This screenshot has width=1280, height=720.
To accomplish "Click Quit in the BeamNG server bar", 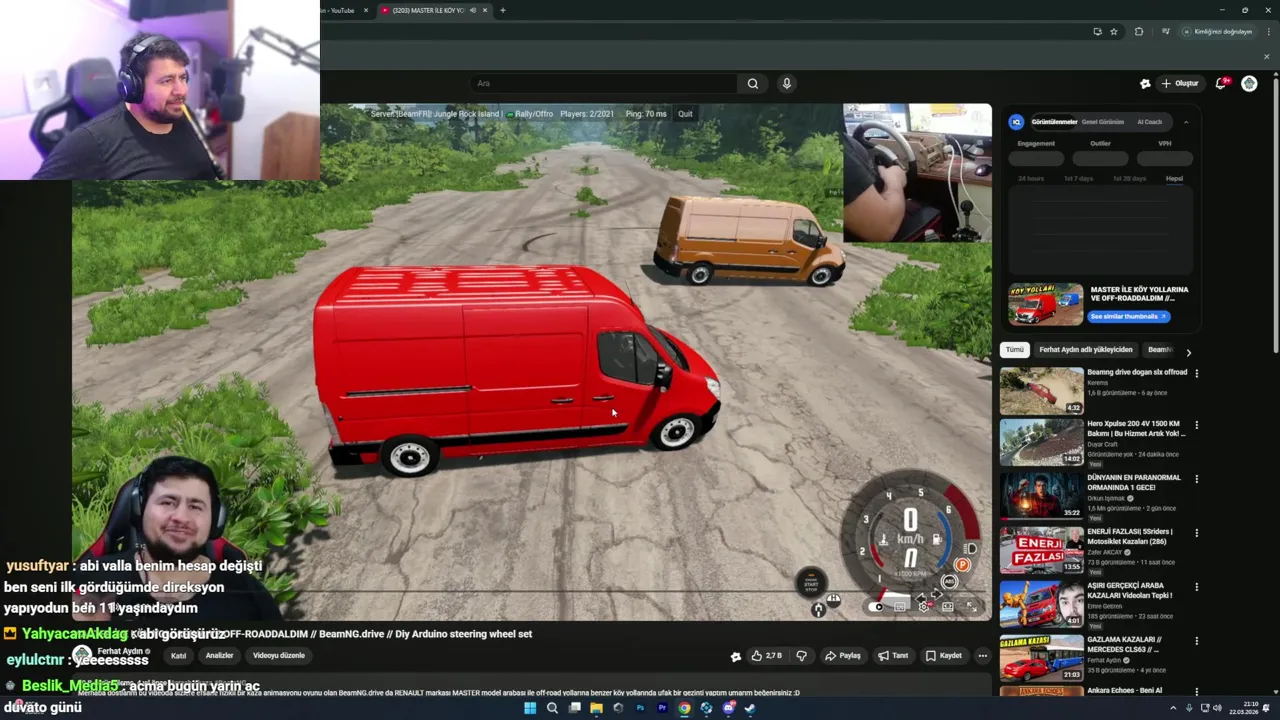I will (x=685, y=114).
